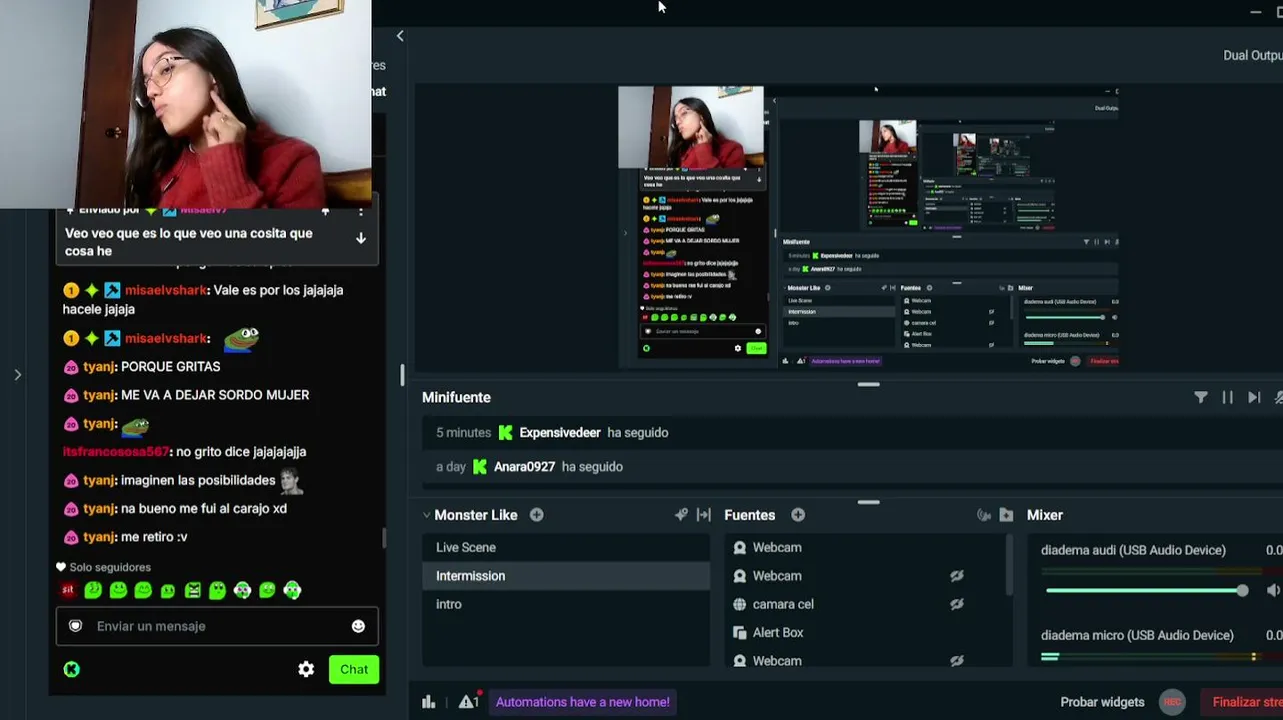Screen dimensions: 1283x720
Task: Open emoji picker in message box
Action: pyautogui.click(x=358, y=626)
